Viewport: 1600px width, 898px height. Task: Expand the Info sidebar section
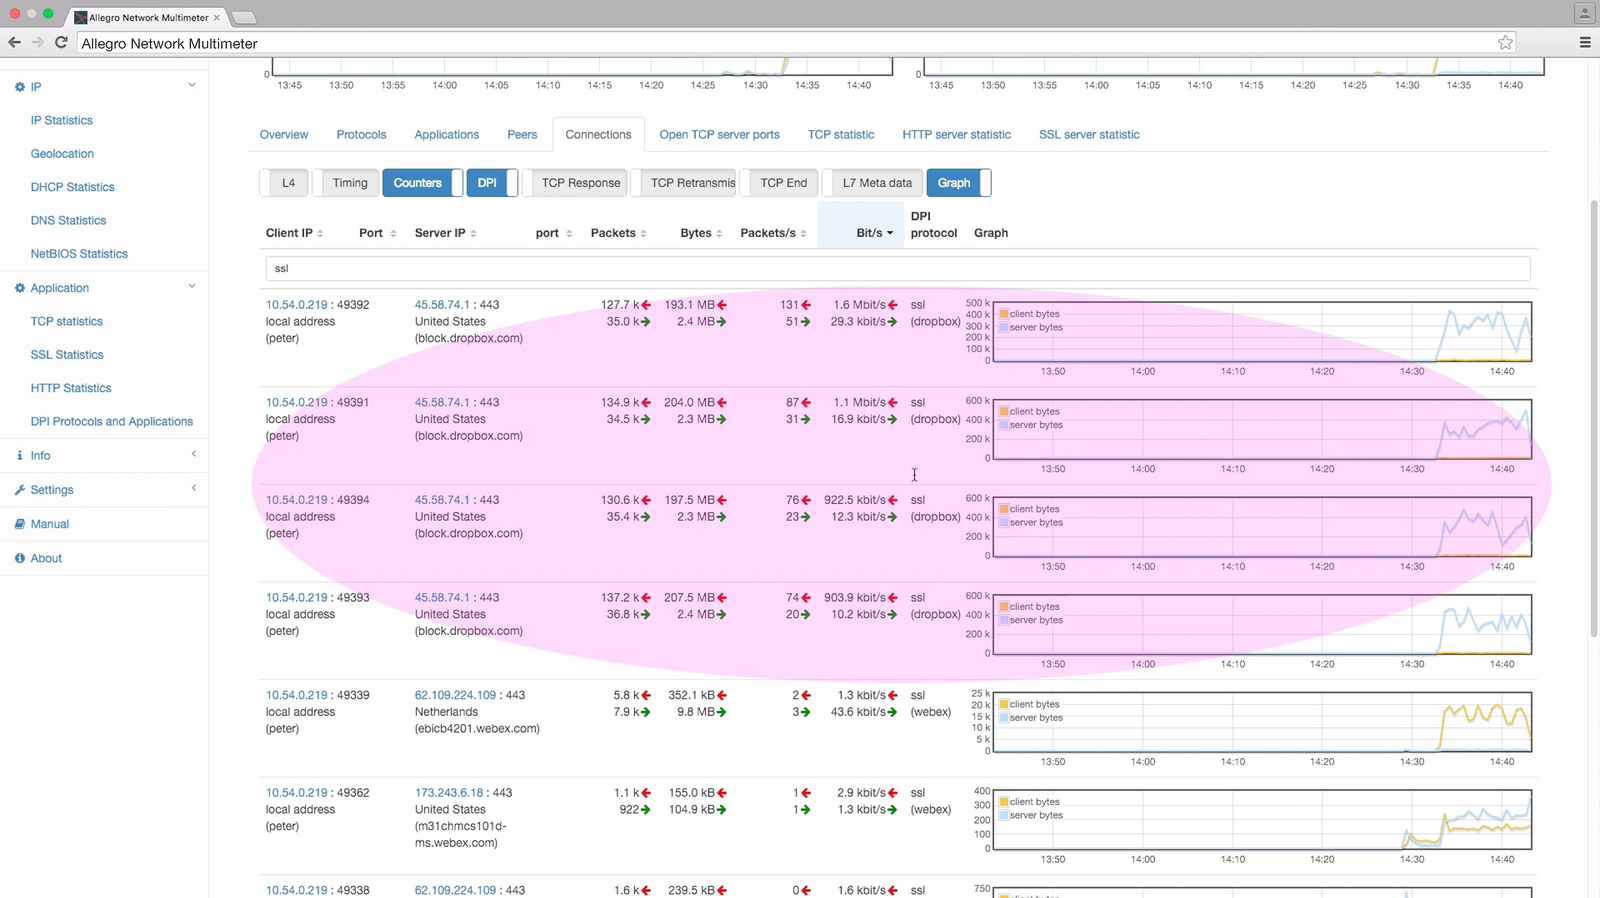click(x=193, y=455)
